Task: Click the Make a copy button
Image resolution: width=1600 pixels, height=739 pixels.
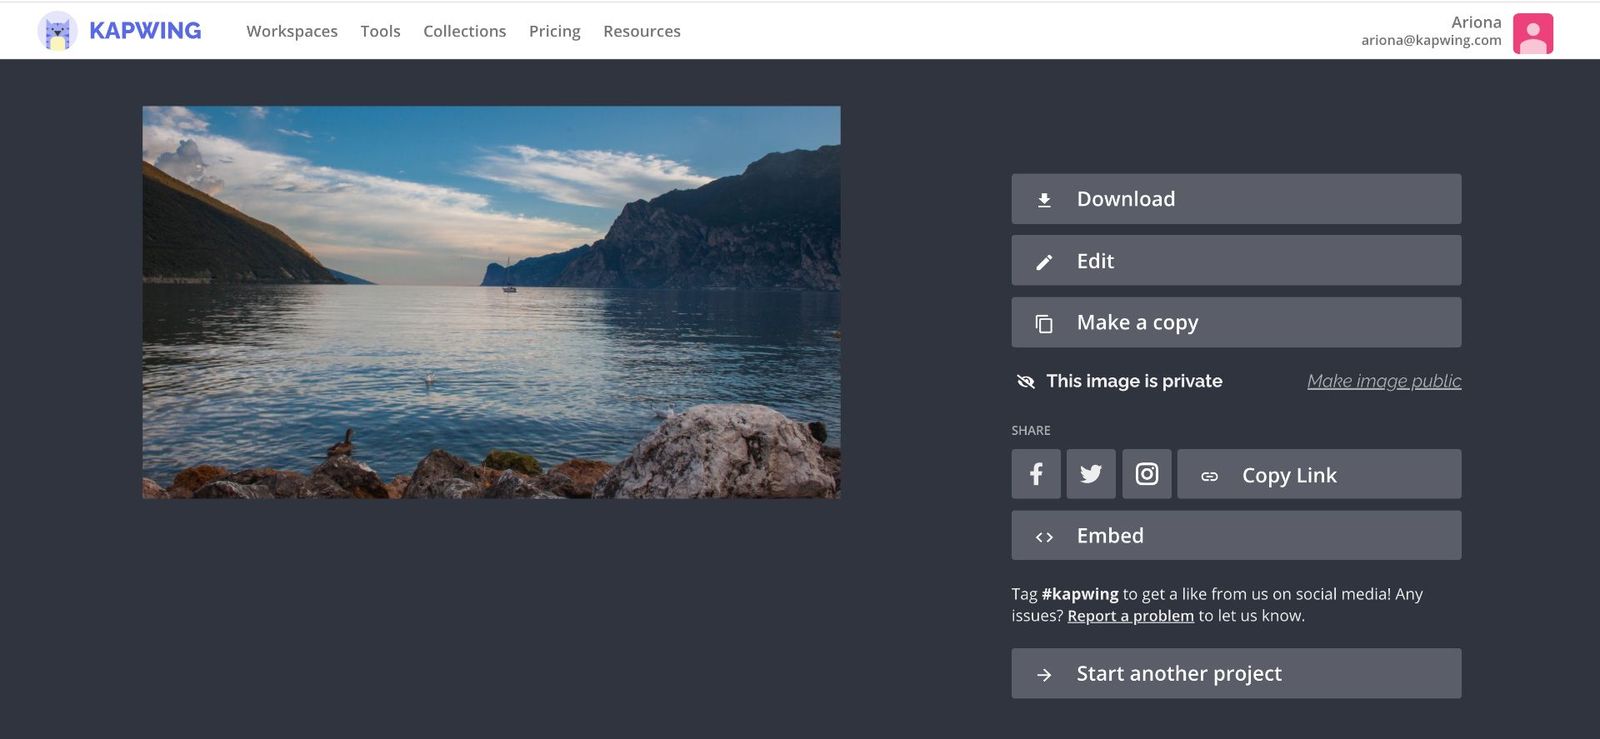Action: [1236, 322]
